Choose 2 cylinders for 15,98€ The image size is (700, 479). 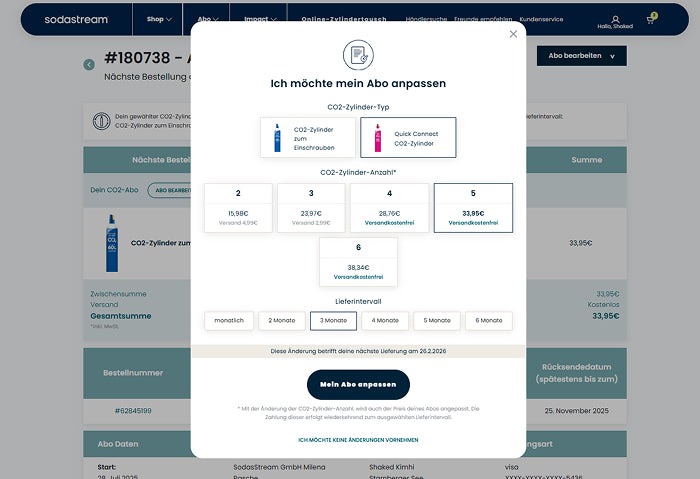[x=238, y=207]
